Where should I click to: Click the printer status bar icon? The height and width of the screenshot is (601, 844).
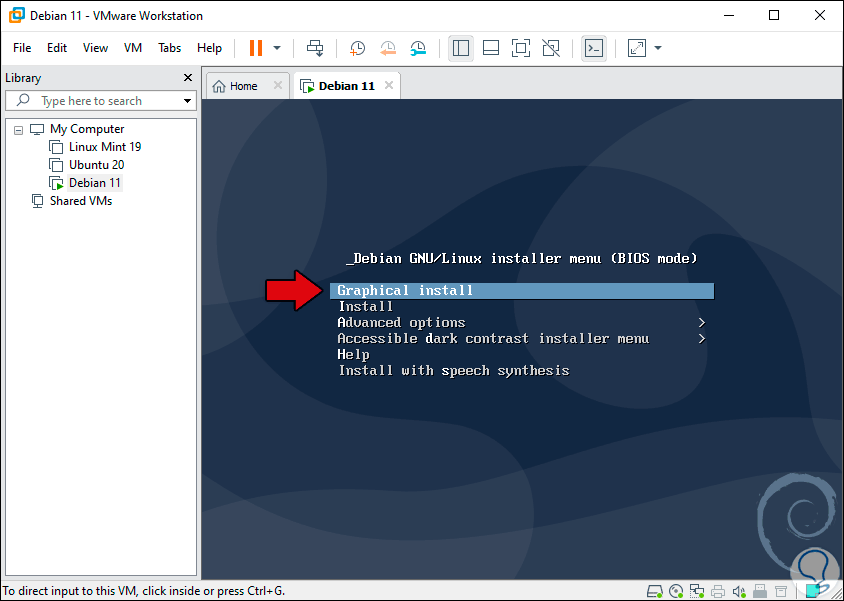point(718,591)
